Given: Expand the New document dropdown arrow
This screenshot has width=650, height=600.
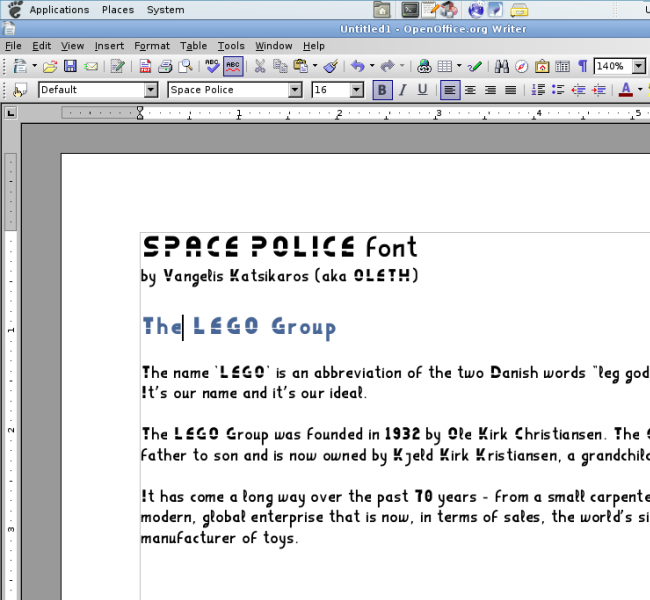Looking at the screenshot, I should click(x=34, y=66).
